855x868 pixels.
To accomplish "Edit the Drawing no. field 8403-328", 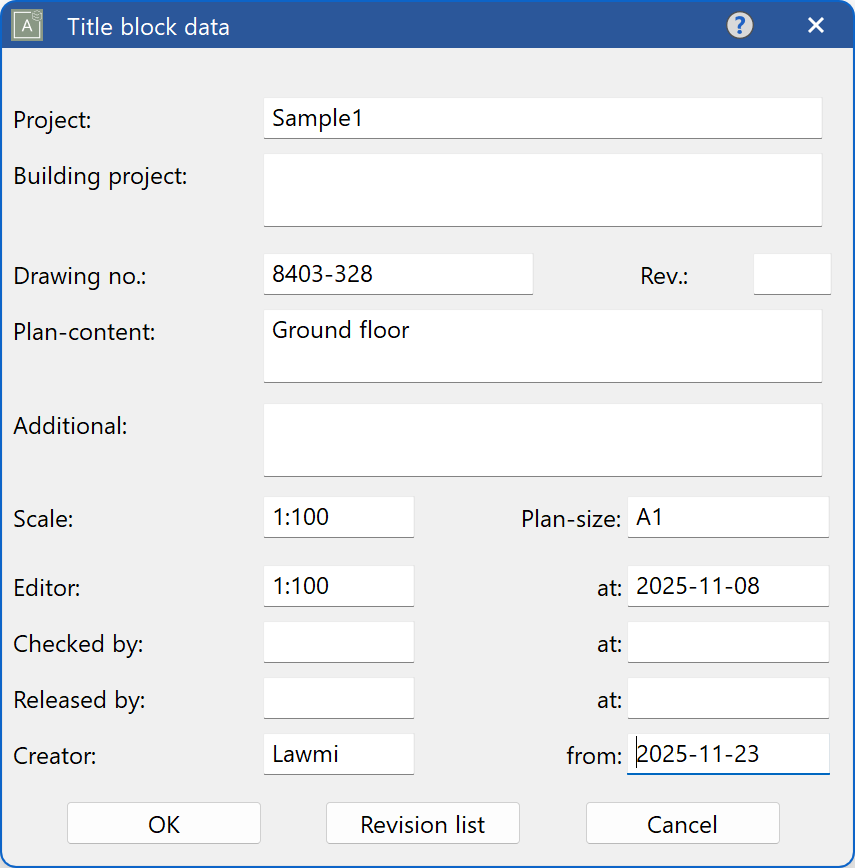I will coord(397,274).
